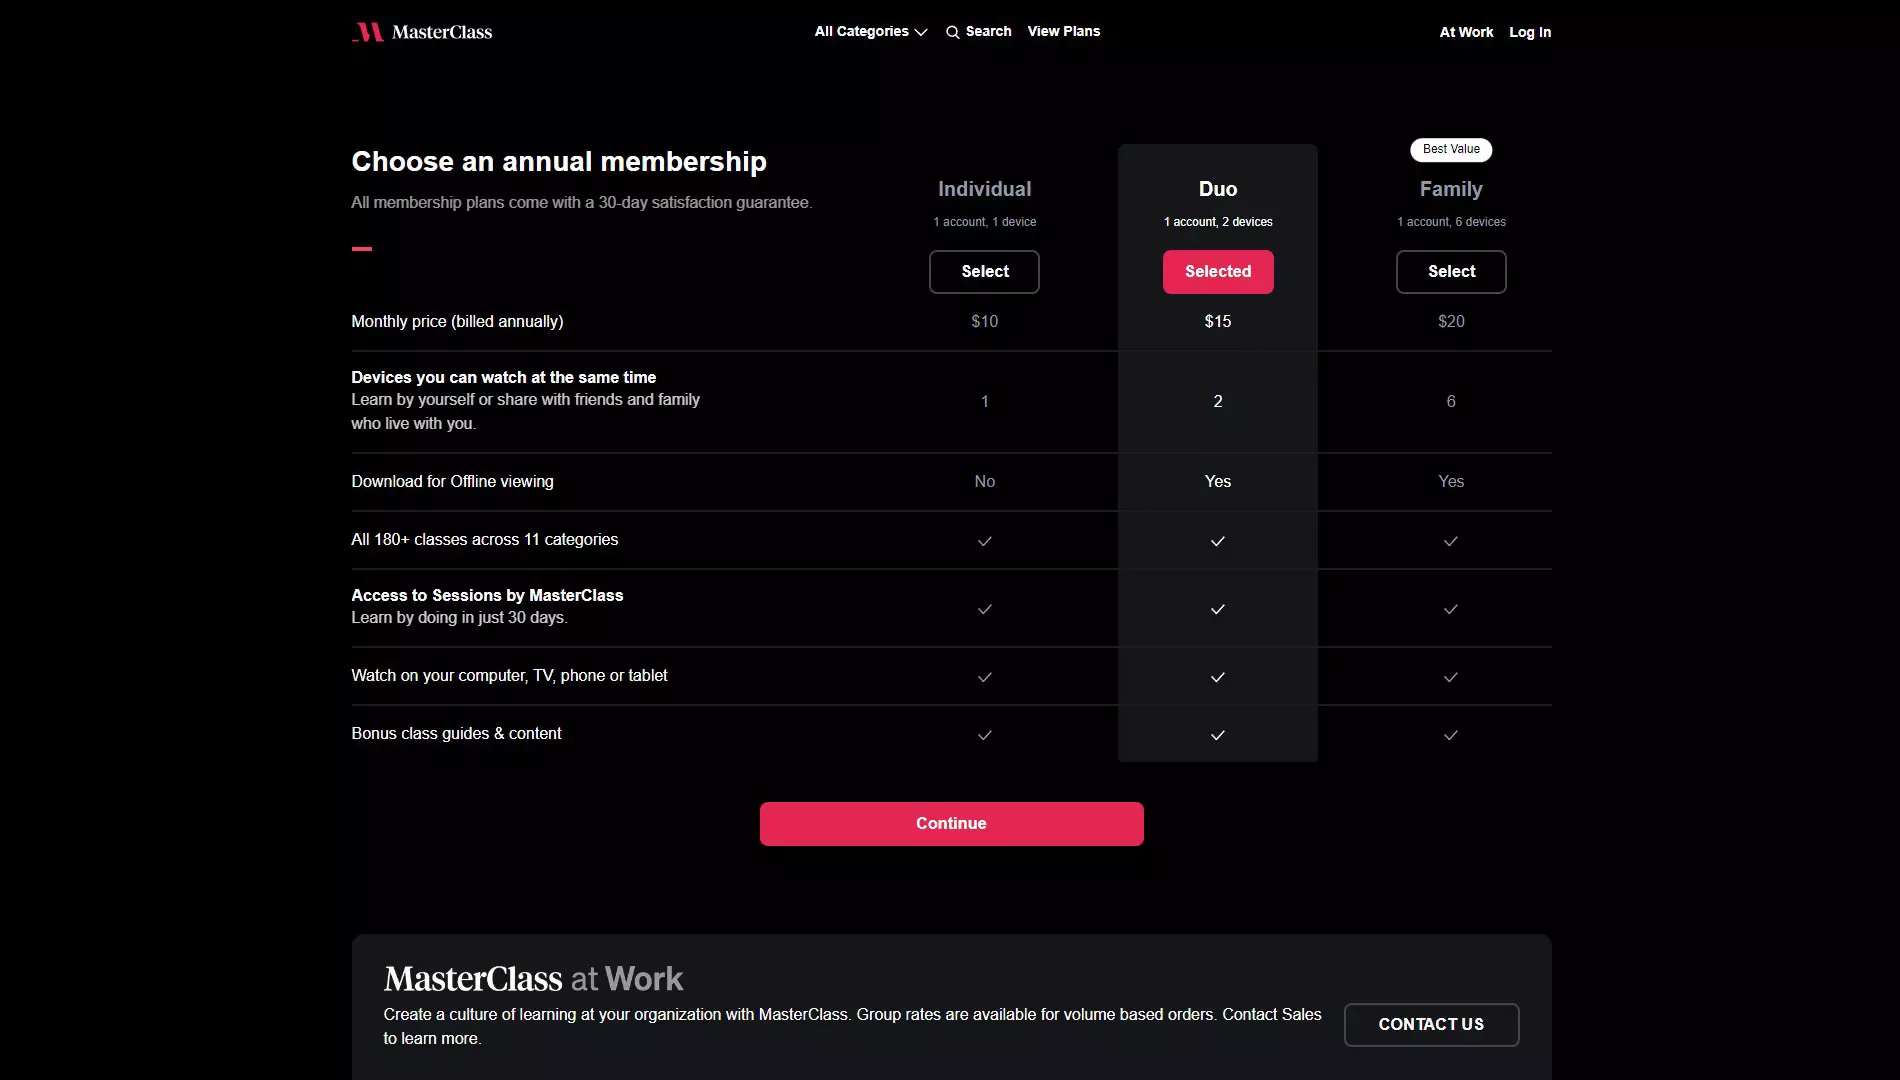The image size is (1900, 1080).
Task: Click the 30-day satisfaction guarantee text
Action: (x=581, y=202)
